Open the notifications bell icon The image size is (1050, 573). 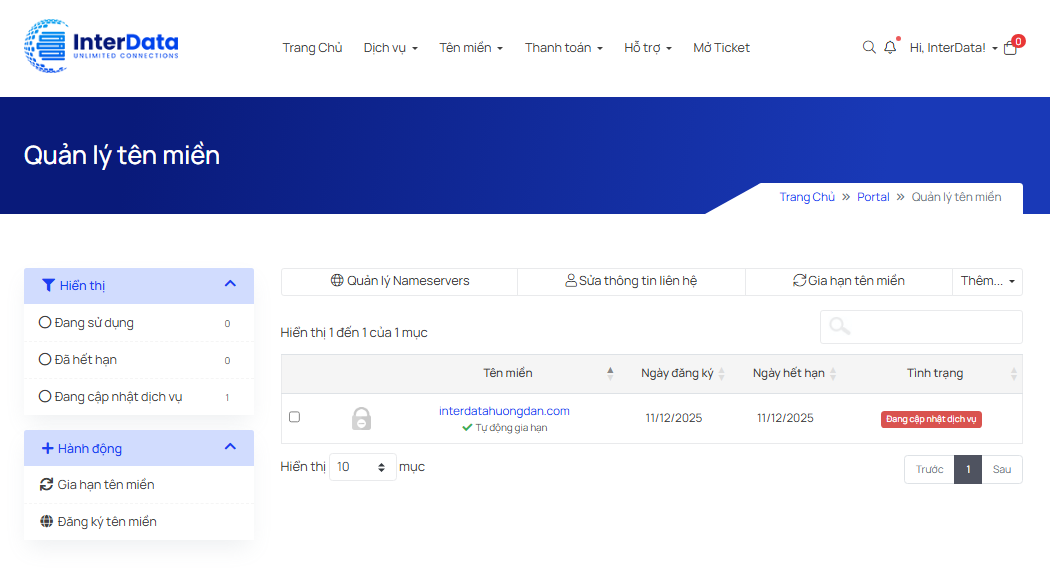890,47
